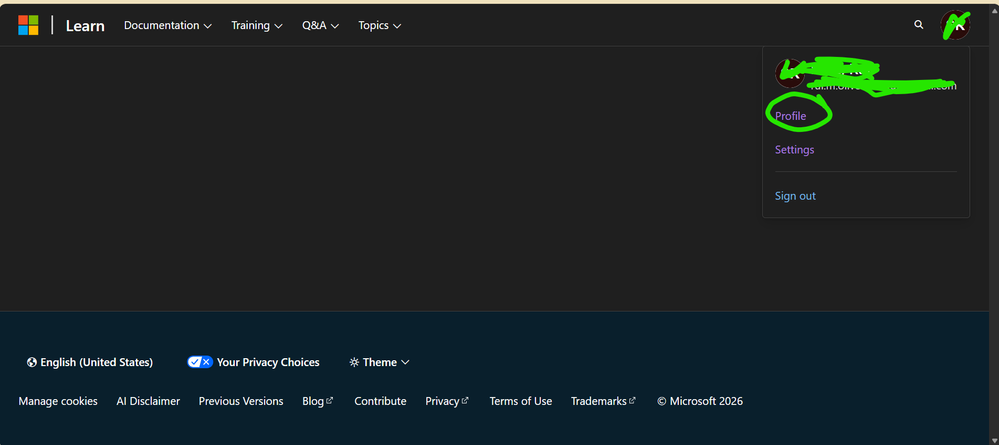Change language from English (United States)
Viewport: 999px width, 445px height.
coord(90,362)
